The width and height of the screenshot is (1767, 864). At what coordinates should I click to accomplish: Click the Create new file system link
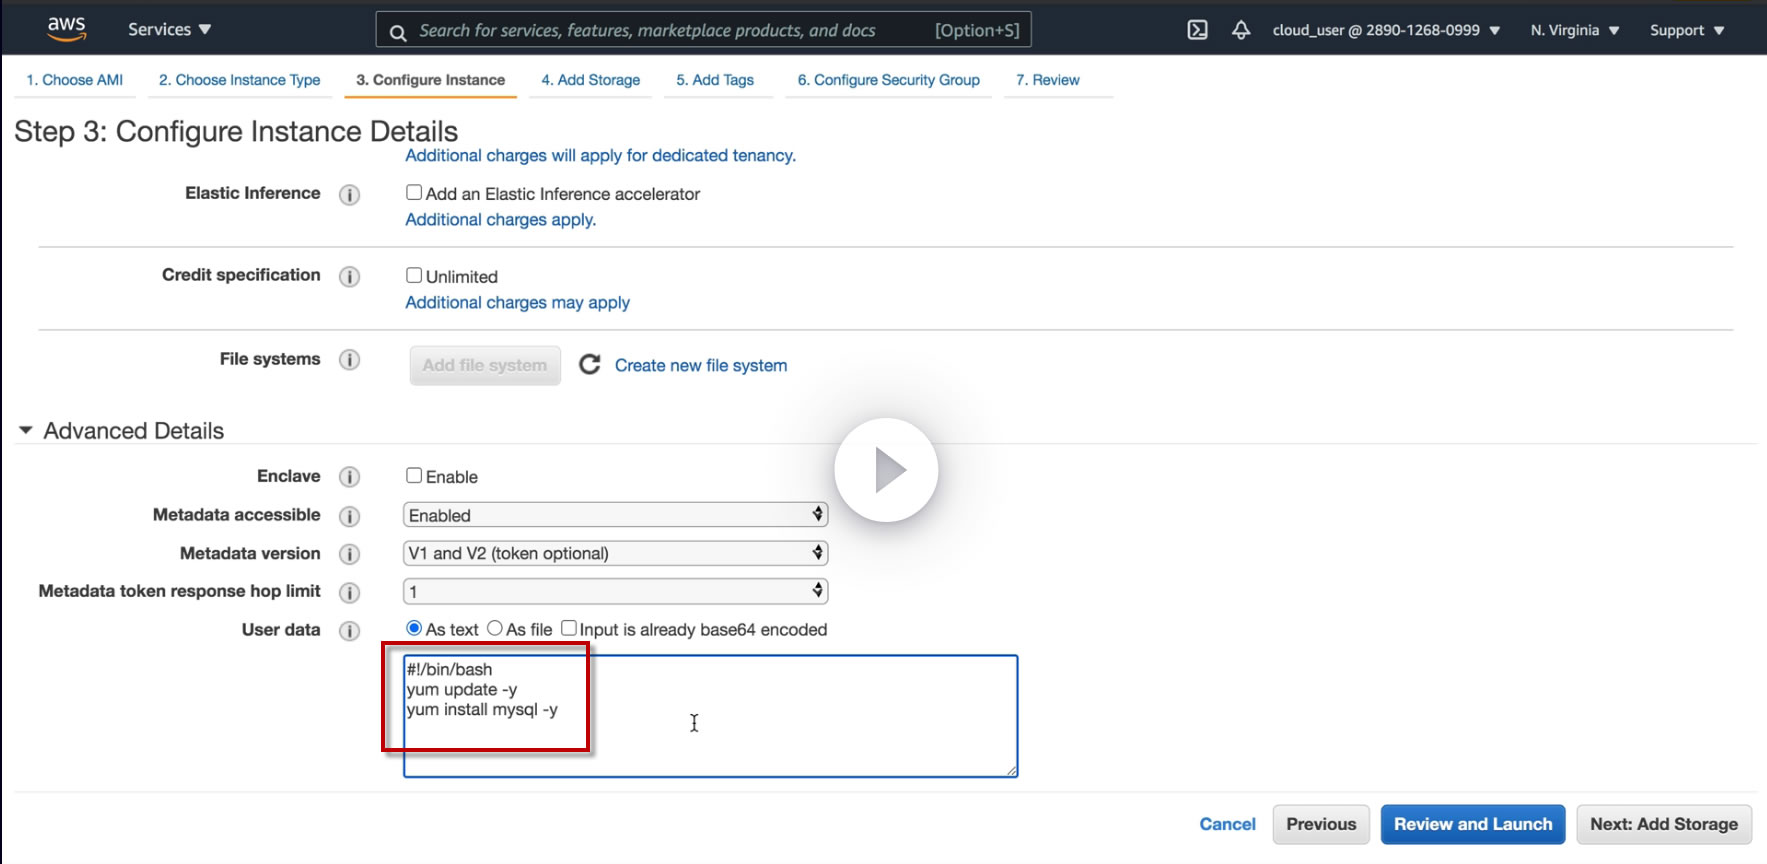click(x=700, y=366)
